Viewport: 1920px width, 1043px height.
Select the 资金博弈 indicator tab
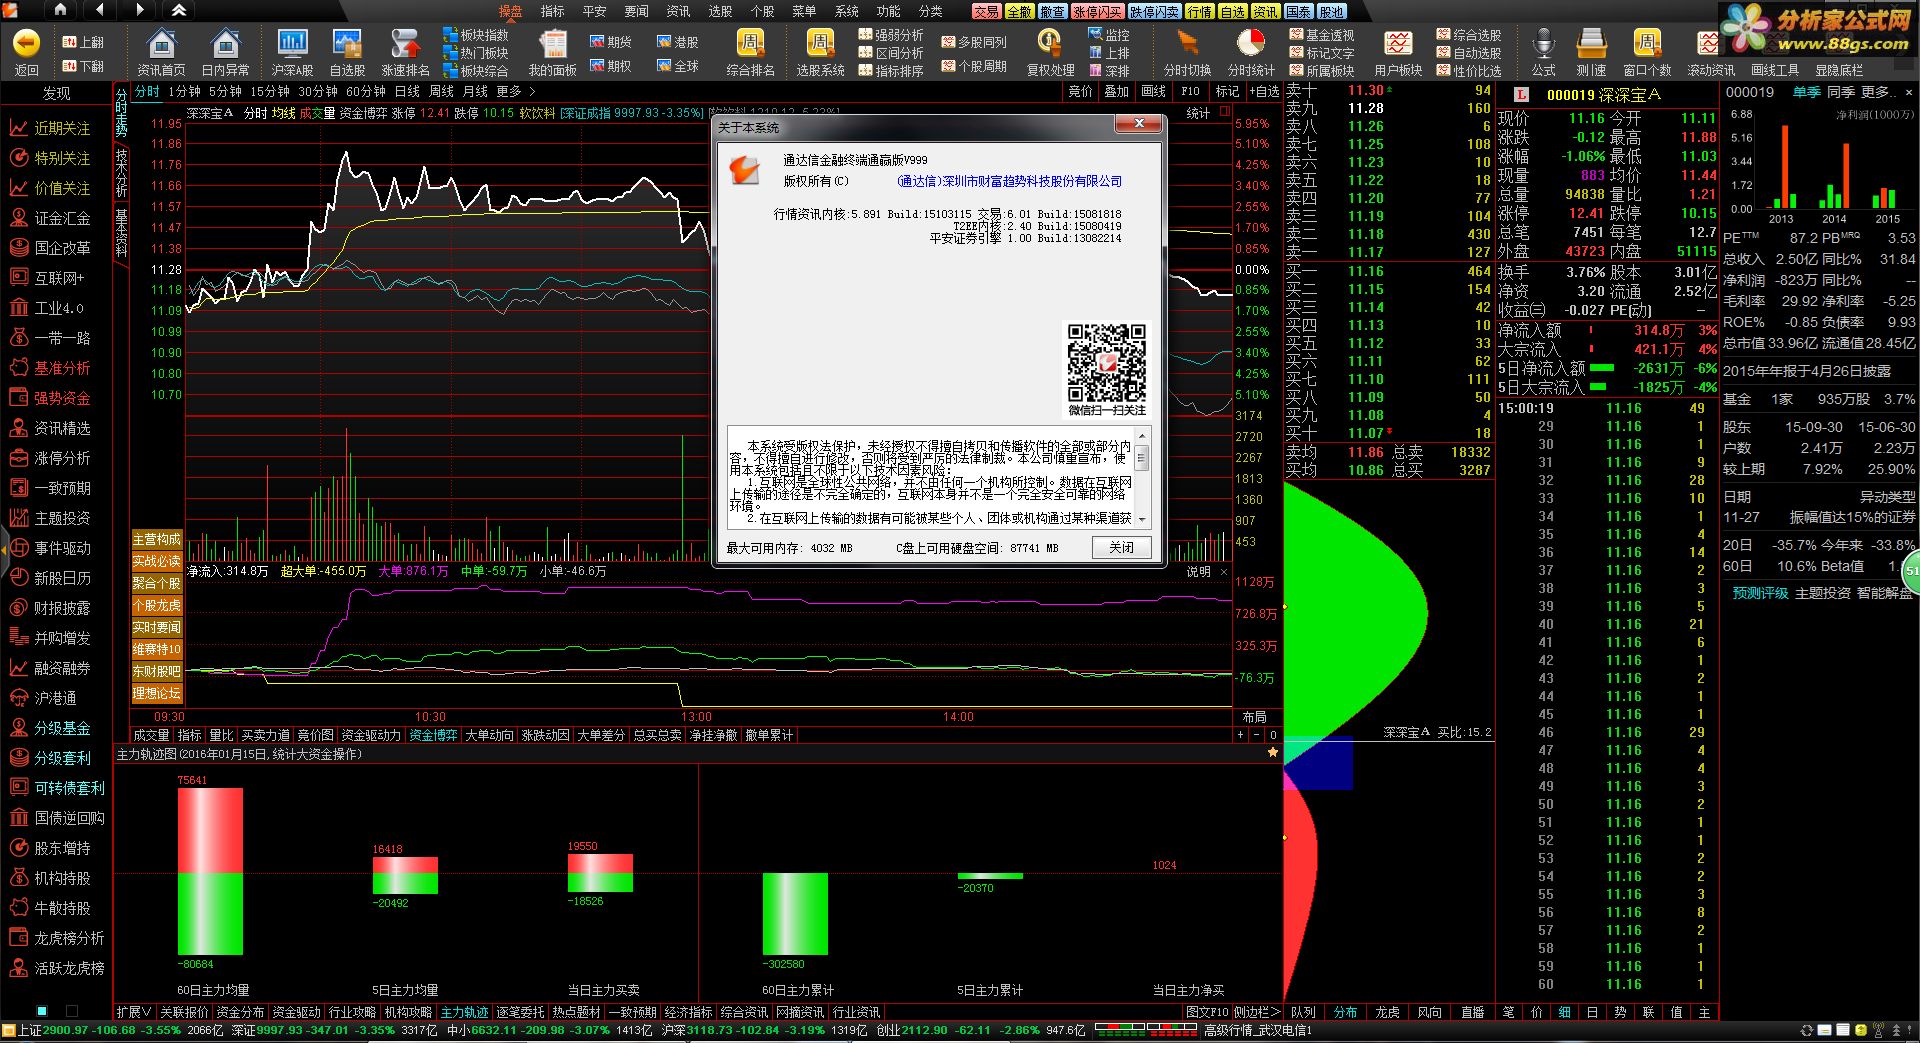click(433, 735)
